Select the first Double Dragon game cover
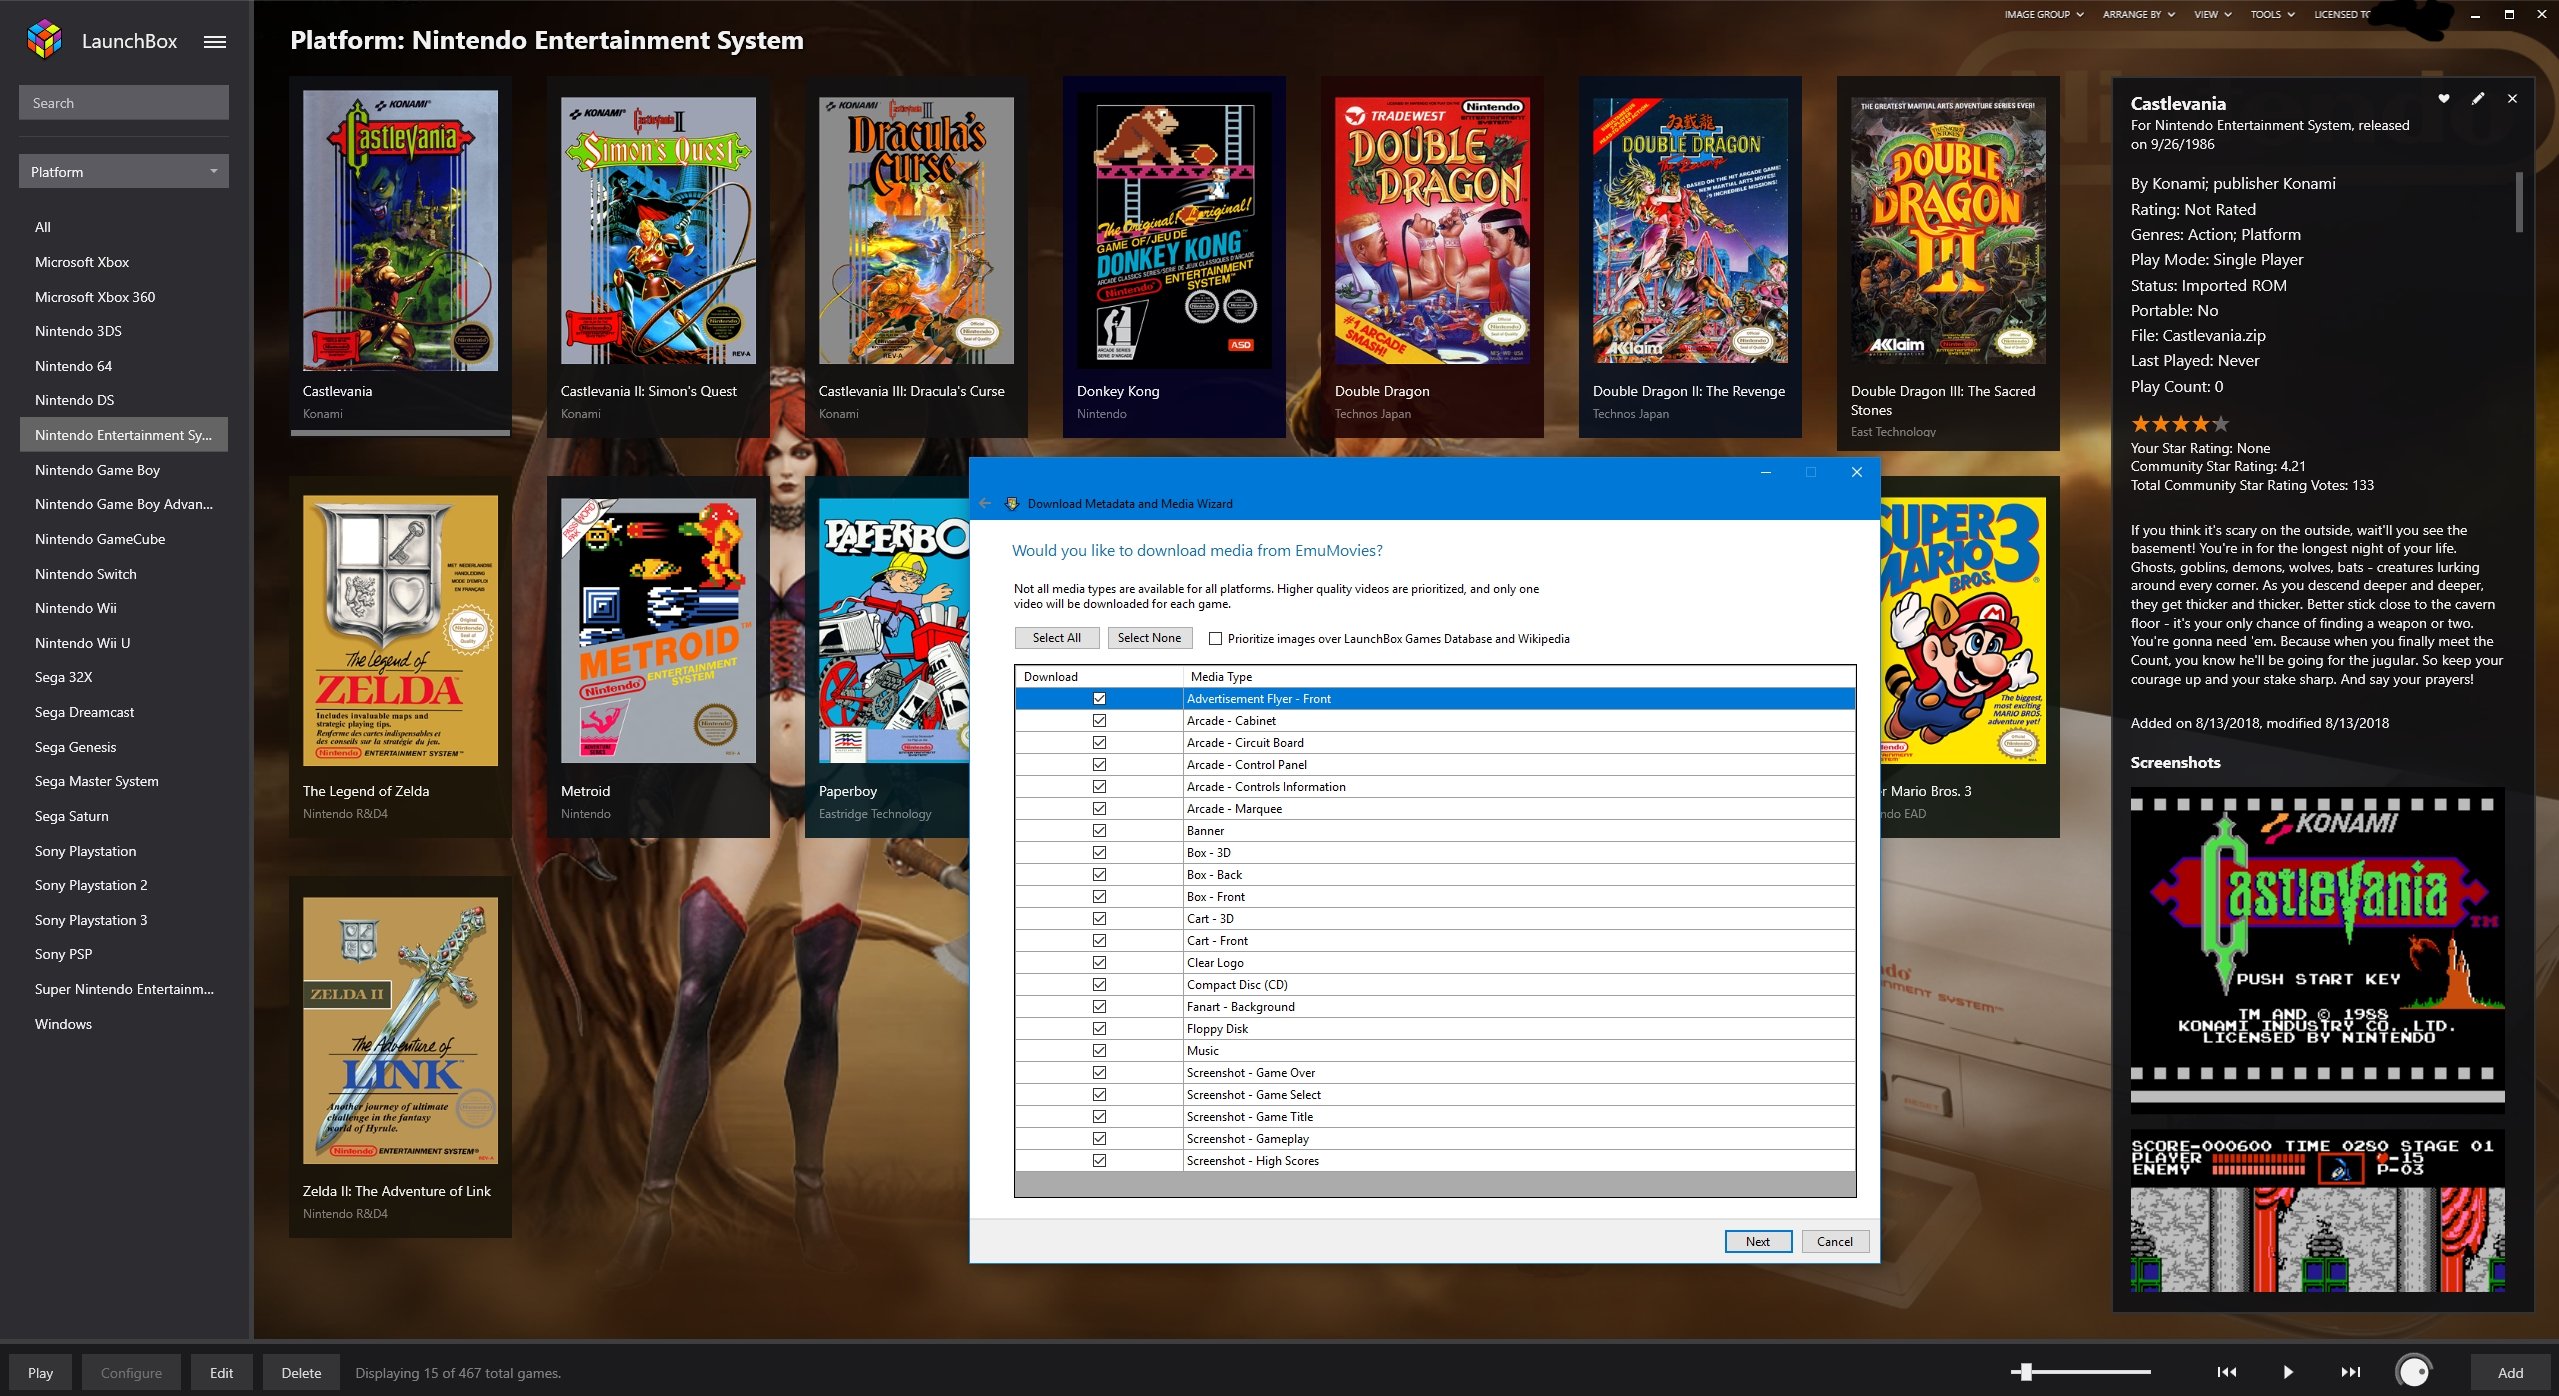The width and height of the screenshot is (2559, 1396). point(1432,230)
